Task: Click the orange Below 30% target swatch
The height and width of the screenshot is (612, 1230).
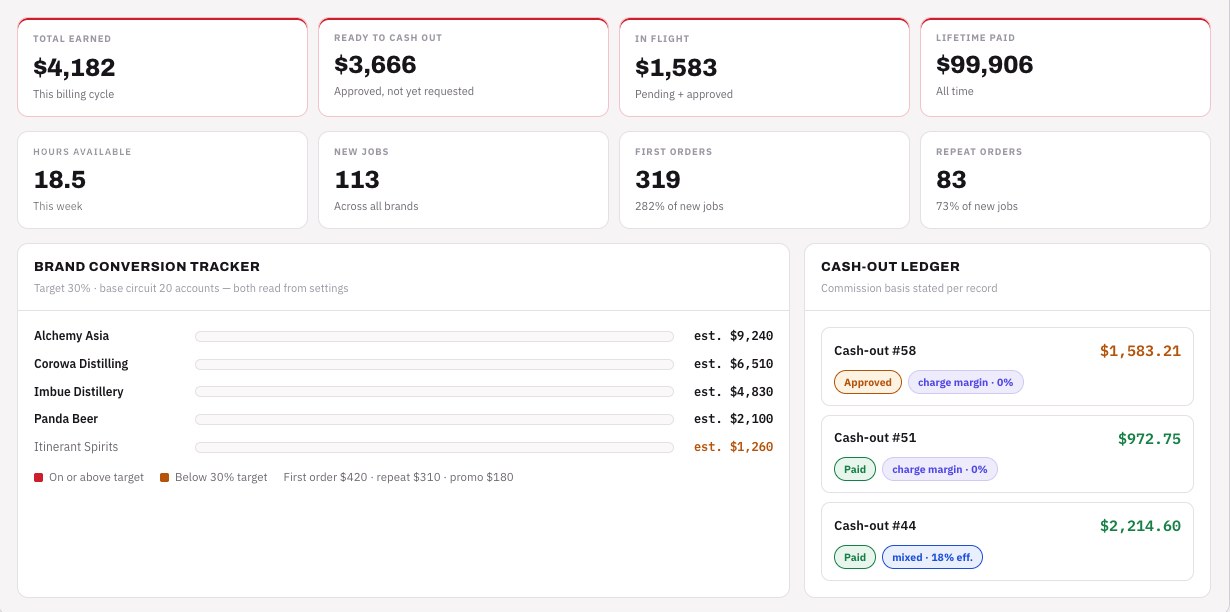Action: click(165, 478)
